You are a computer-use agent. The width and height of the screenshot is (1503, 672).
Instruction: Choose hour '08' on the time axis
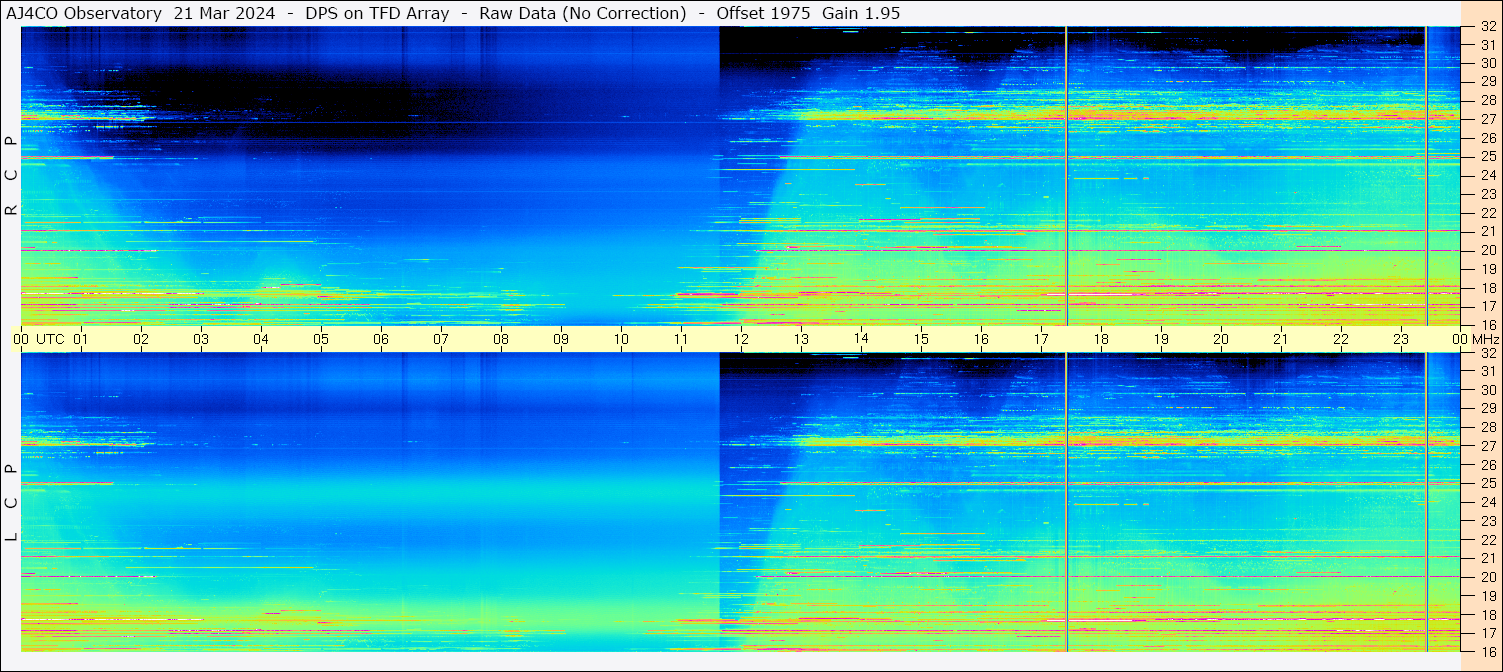(501, 339)
